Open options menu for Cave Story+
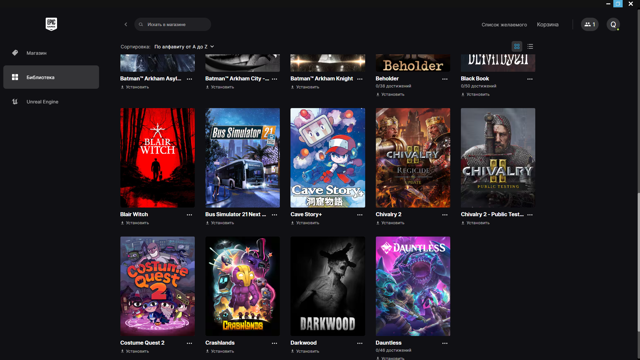Viewport: 640px width, 360px height. [x=360, y=215]
